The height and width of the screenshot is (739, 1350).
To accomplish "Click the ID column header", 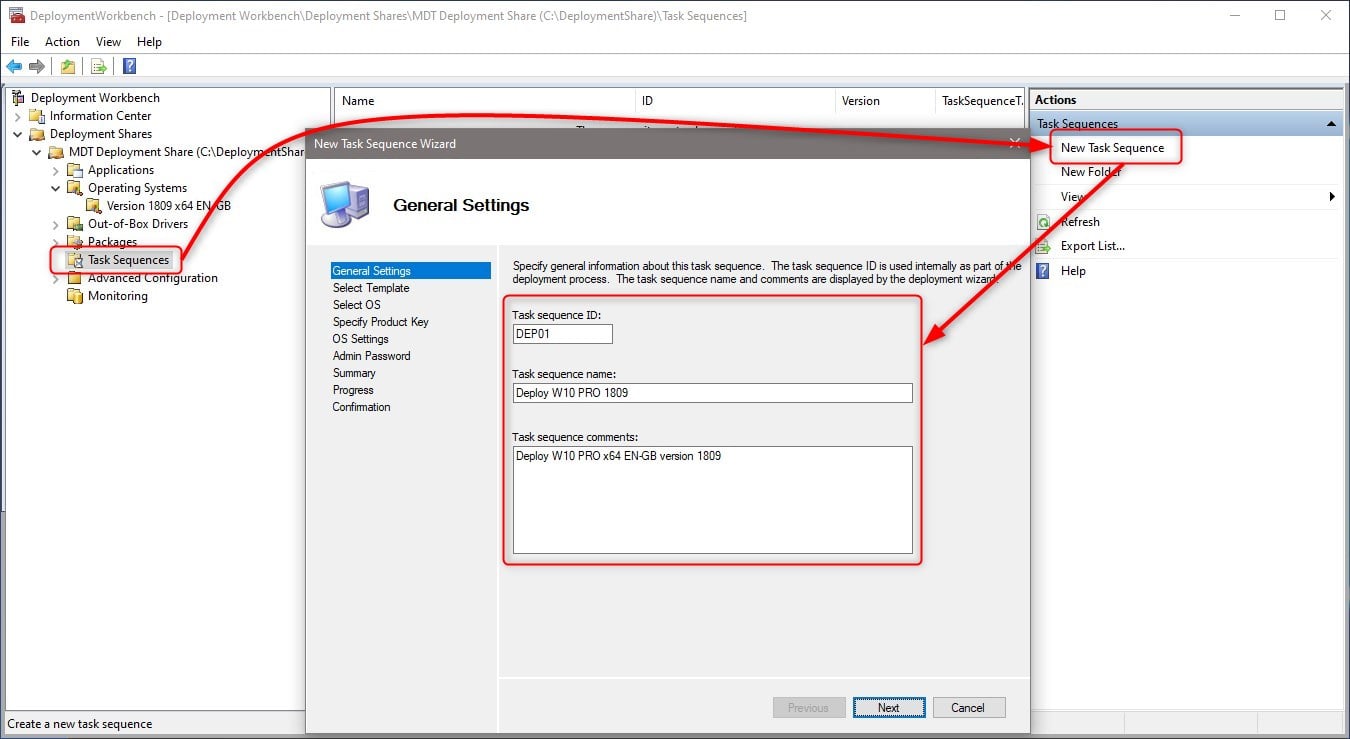I will (735, 101).
